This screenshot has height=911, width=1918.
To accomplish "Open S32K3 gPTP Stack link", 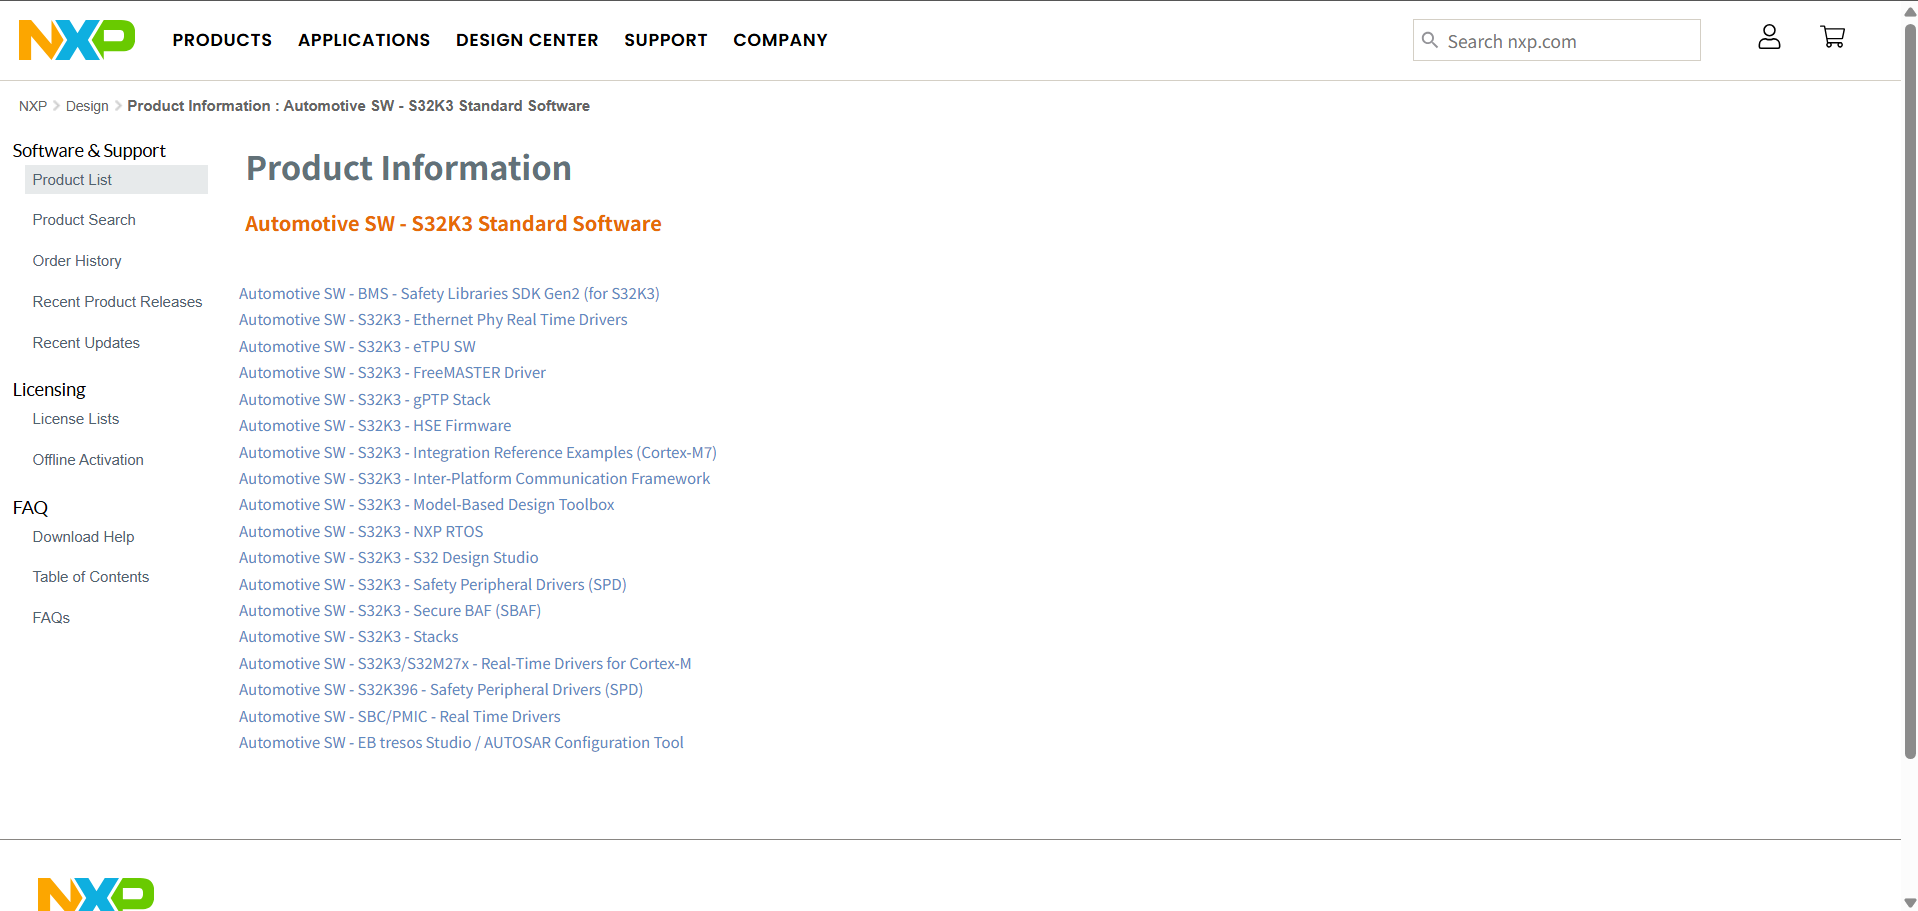I will [x=365, y=400].
